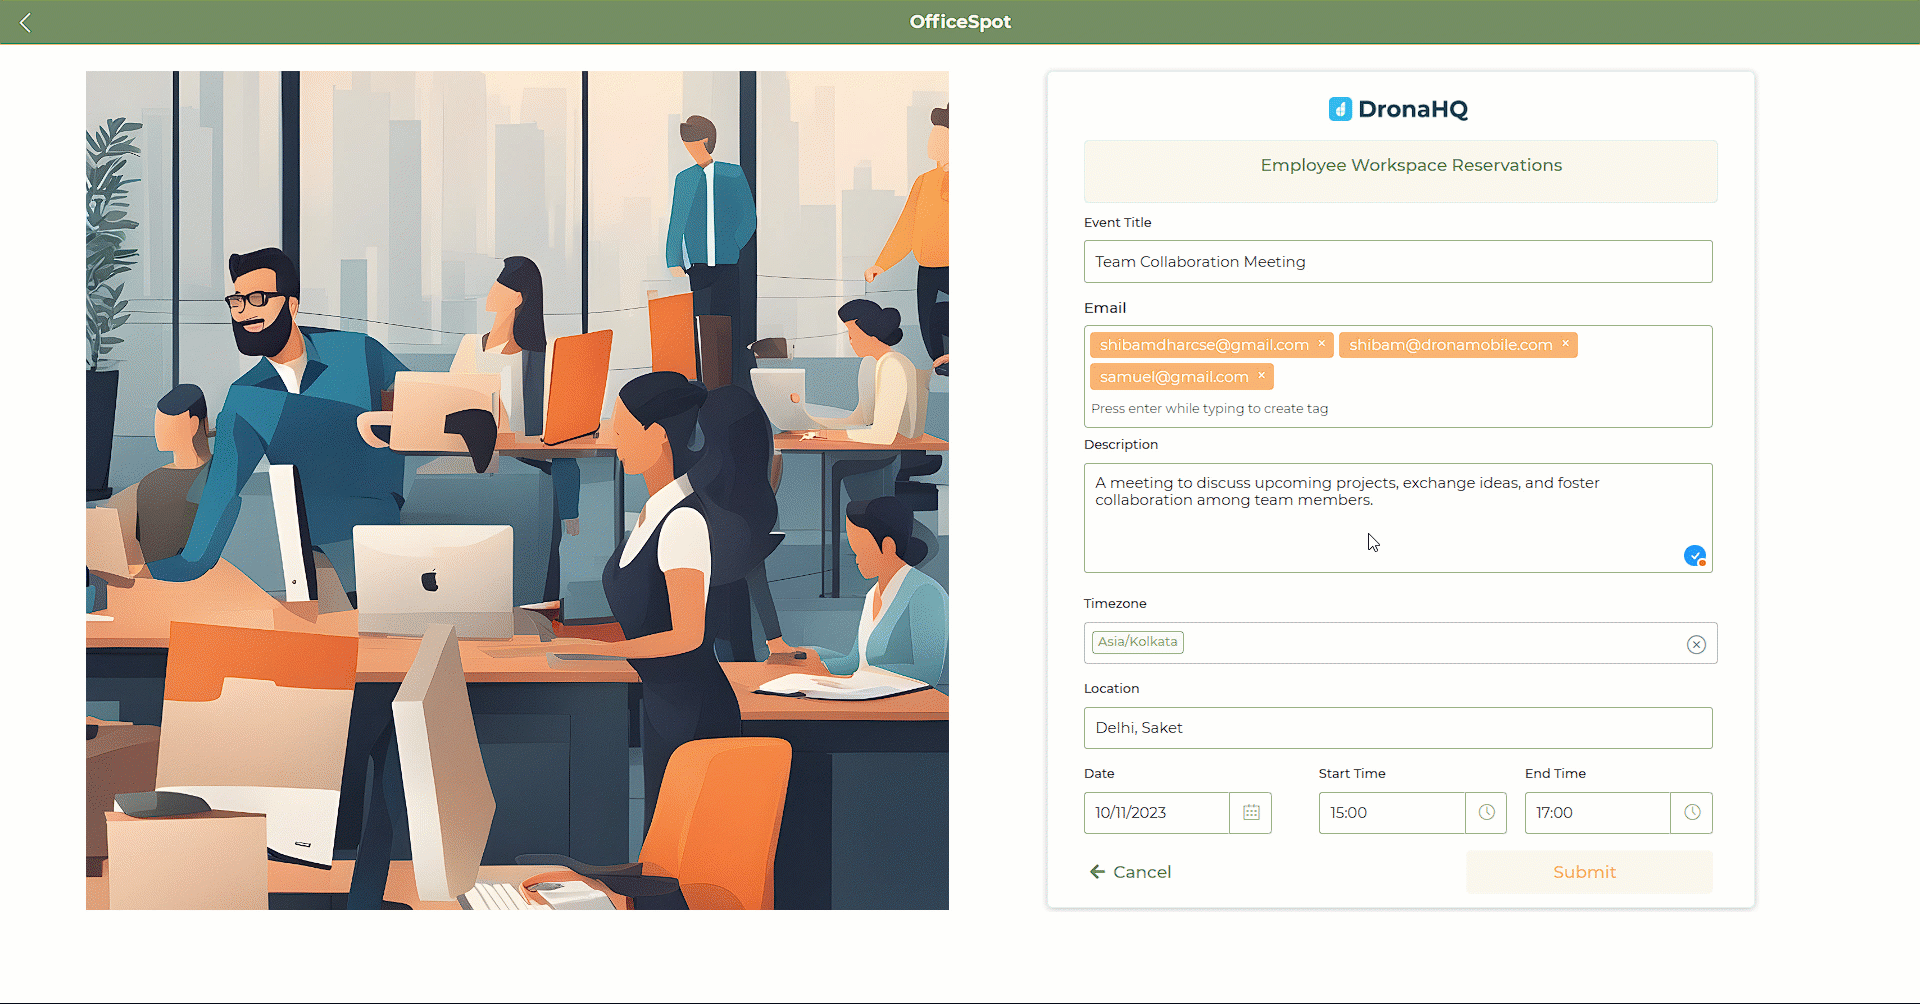Select the Asia/Kolkata timezone tag

click(1138, 642)
